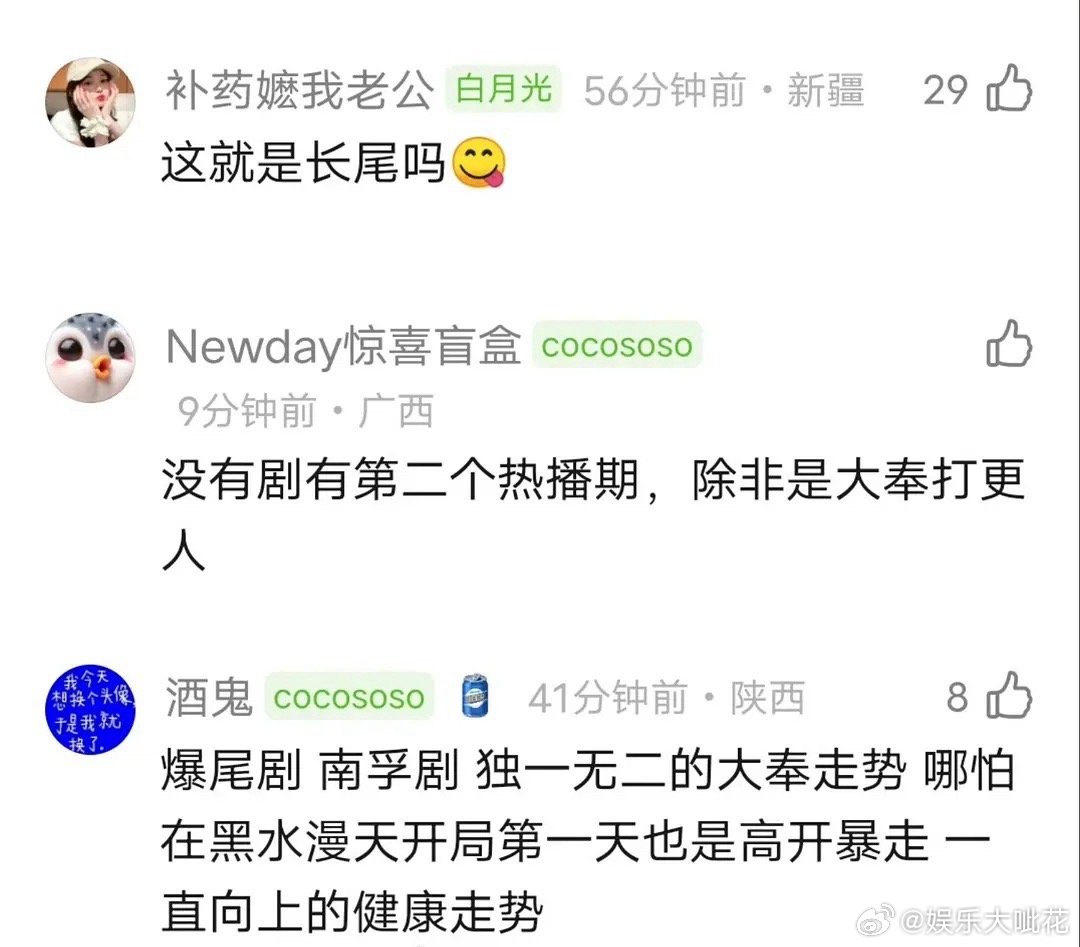The image size is (1080, 947).
Task: Open the beer can badge beside 酒鬼
Action: click(x=475, y=696)
